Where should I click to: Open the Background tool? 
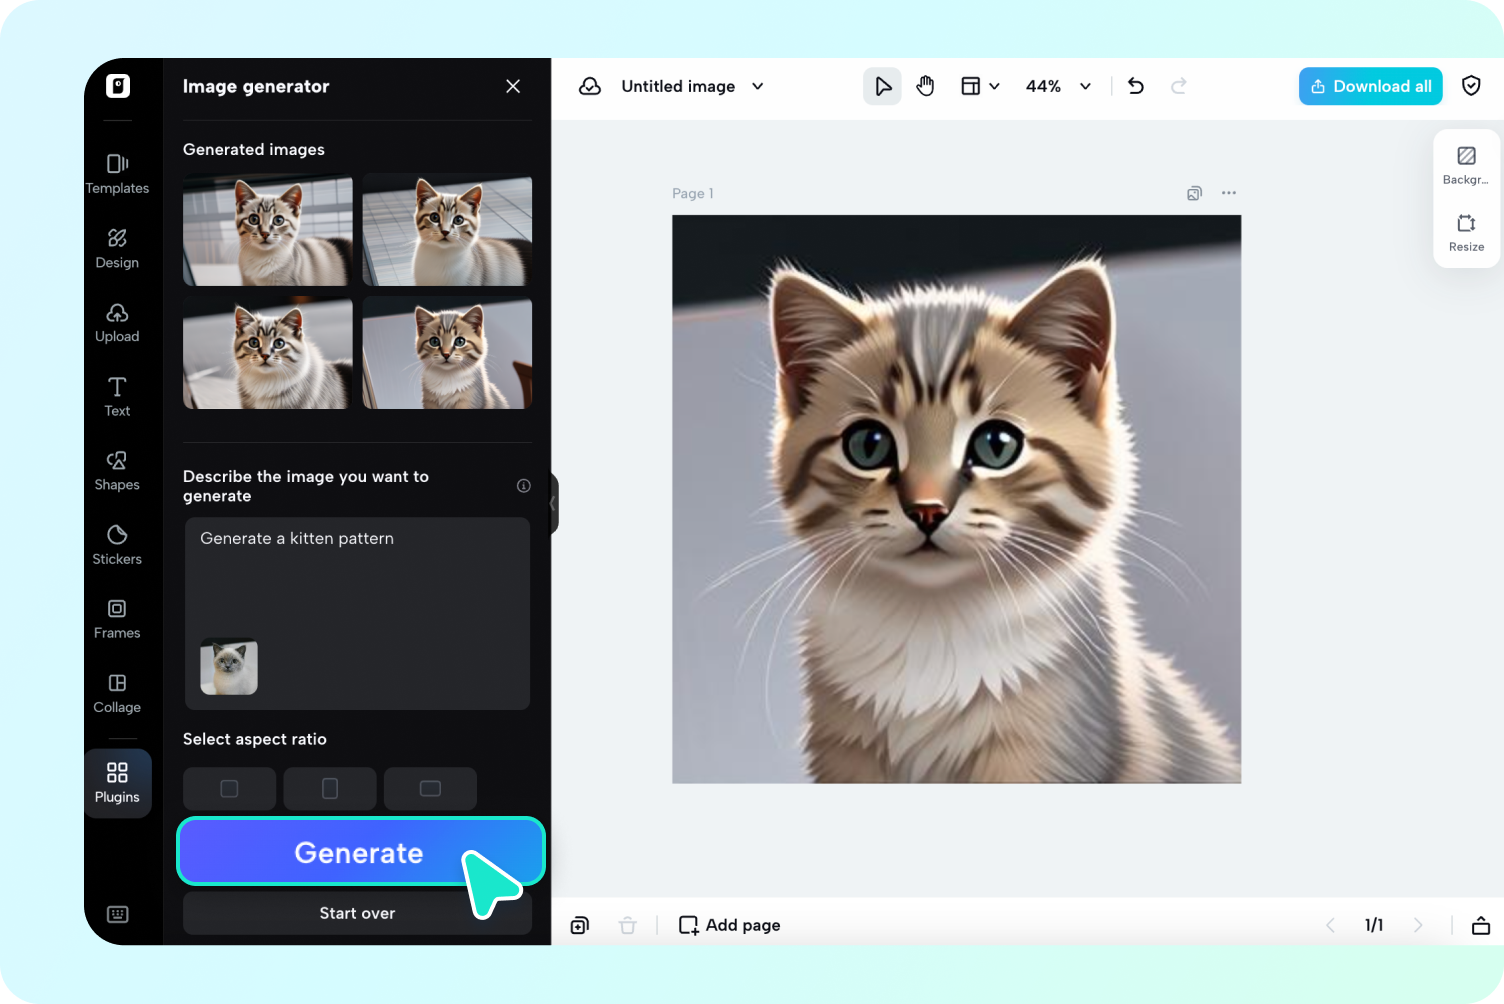tap(1466, 165)
